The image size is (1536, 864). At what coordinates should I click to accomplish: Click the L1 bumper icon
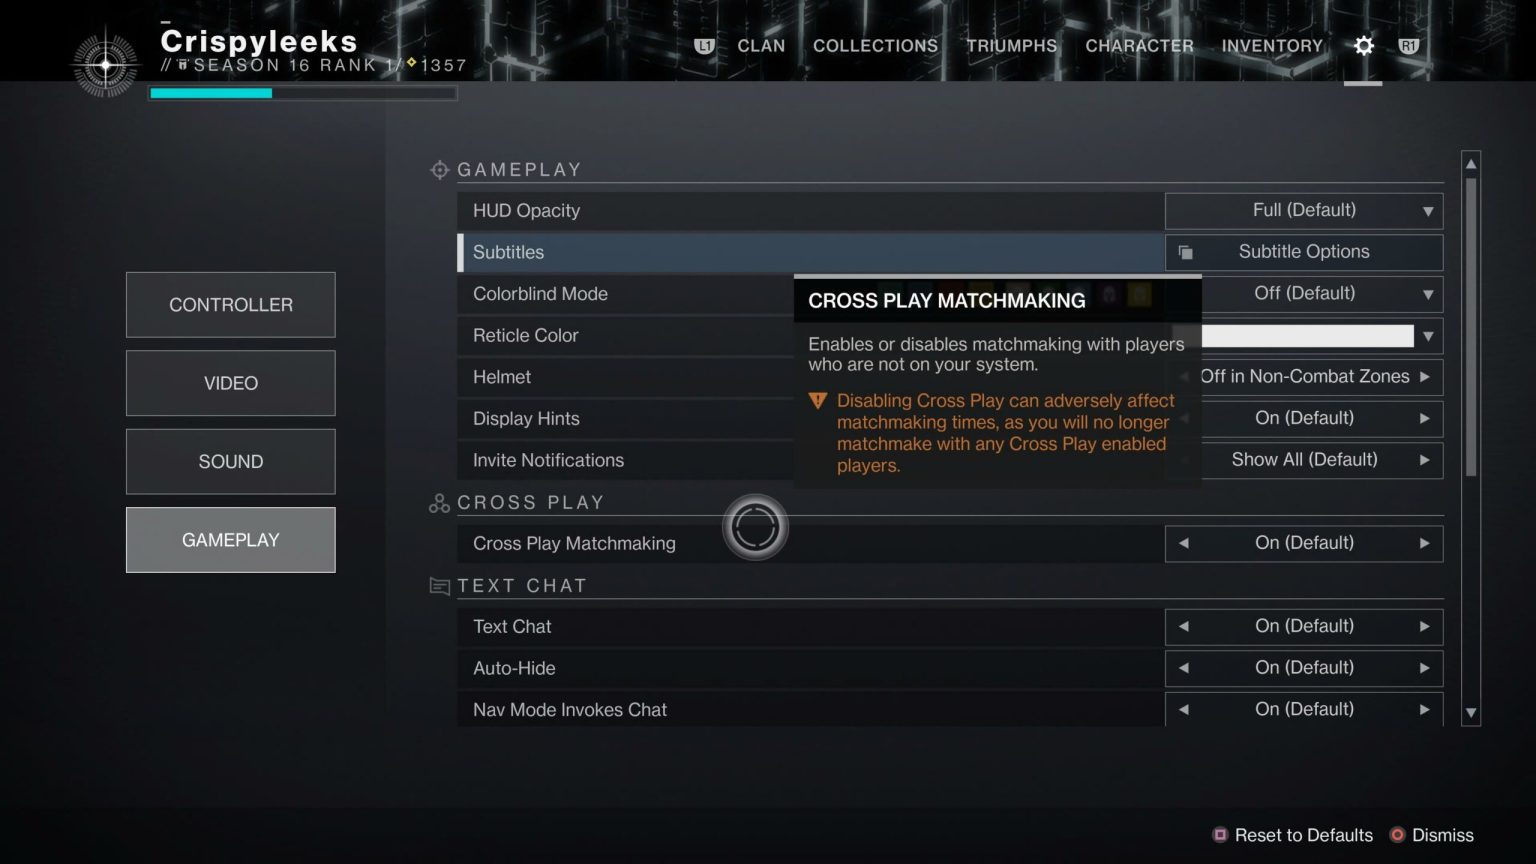coord(704,46)
